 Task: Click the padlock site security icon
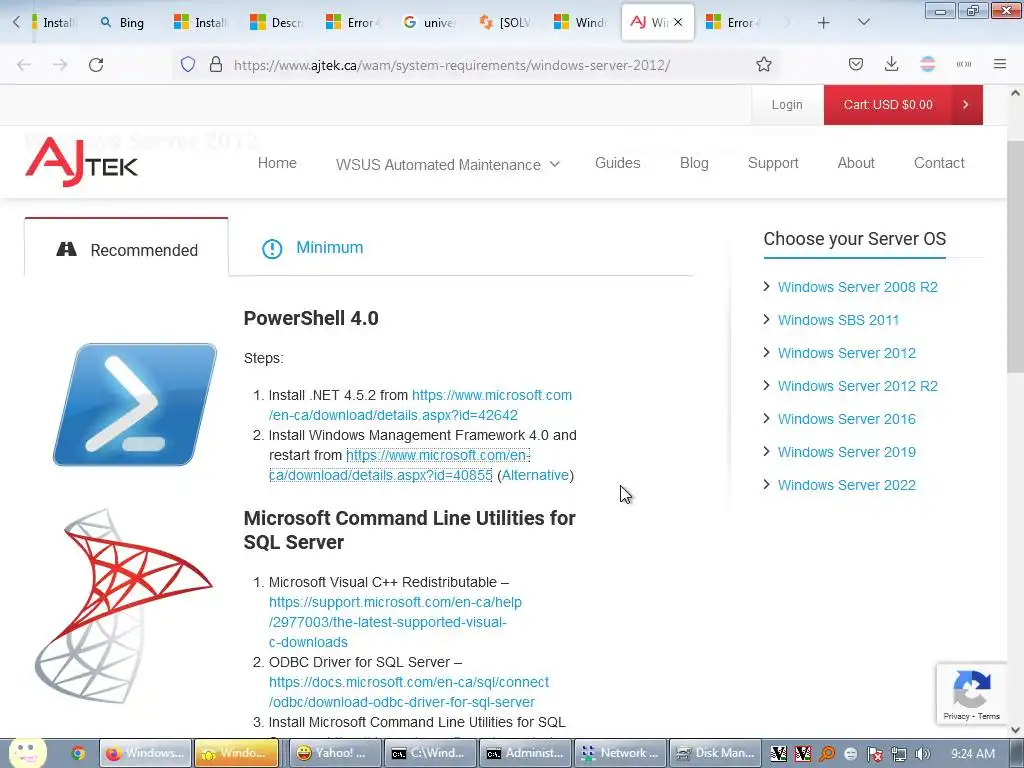[216, 65]
